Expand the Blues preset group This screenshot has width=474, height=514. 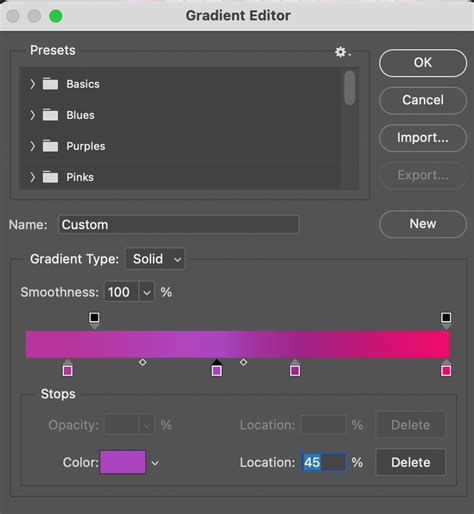coord(32,115)
